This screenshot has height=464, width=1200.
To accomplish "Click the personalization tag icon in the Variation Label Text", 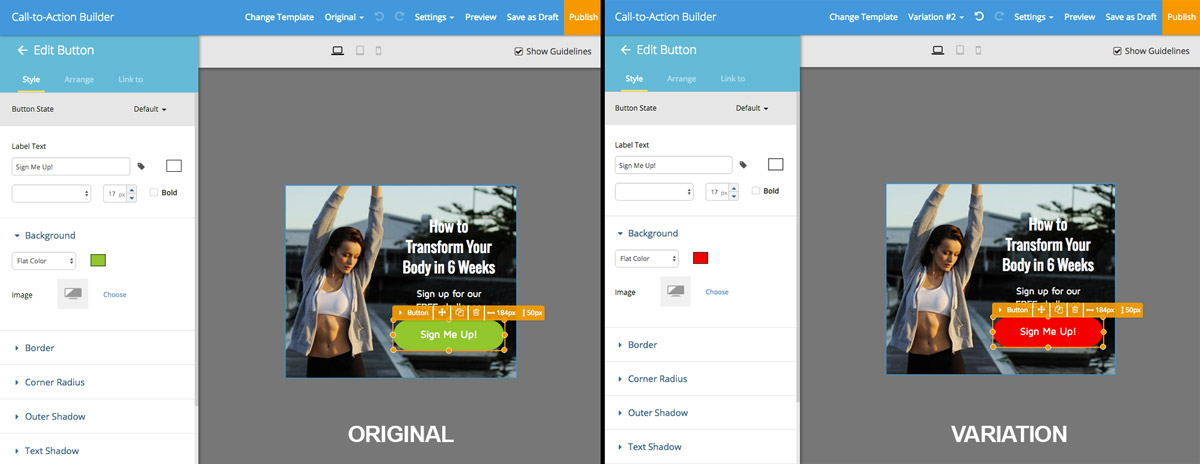I will pyautogui.click(x=744, y=164).
